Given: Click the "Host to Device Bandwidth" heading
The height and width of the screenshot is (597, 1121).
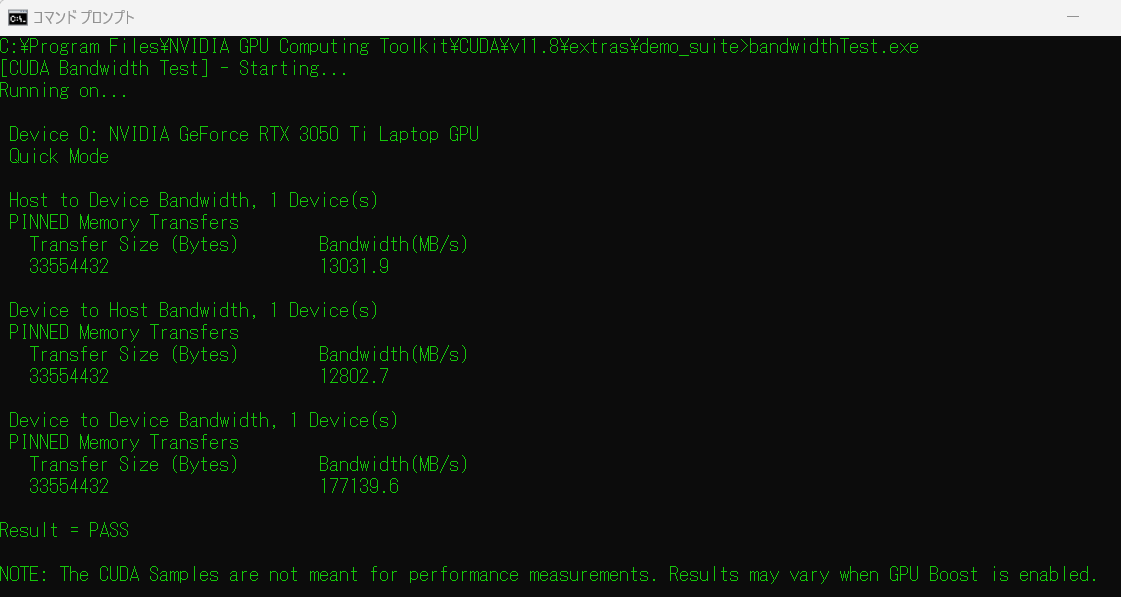Looking at the screenshot, I should pos(193,201).
